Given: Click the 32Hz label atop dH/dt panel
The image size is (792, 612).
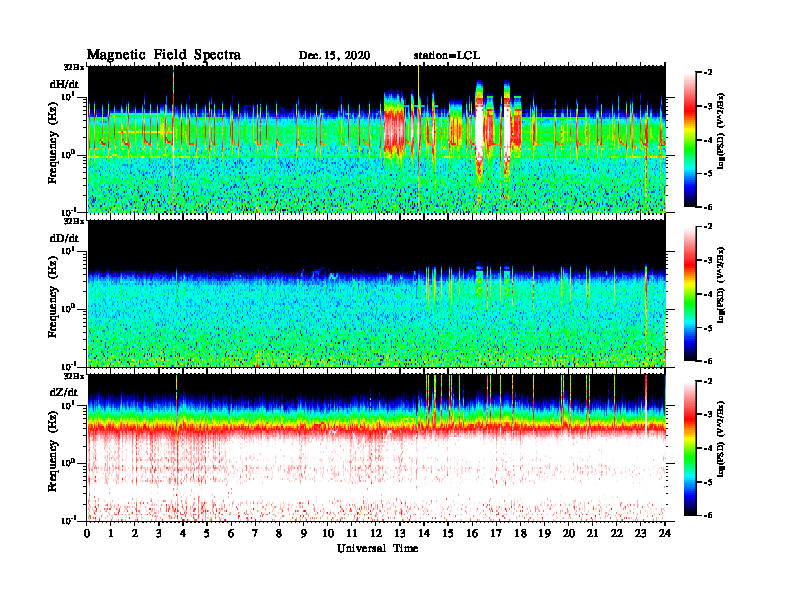Looking at the screenshot, I should (x=73, y=67).
